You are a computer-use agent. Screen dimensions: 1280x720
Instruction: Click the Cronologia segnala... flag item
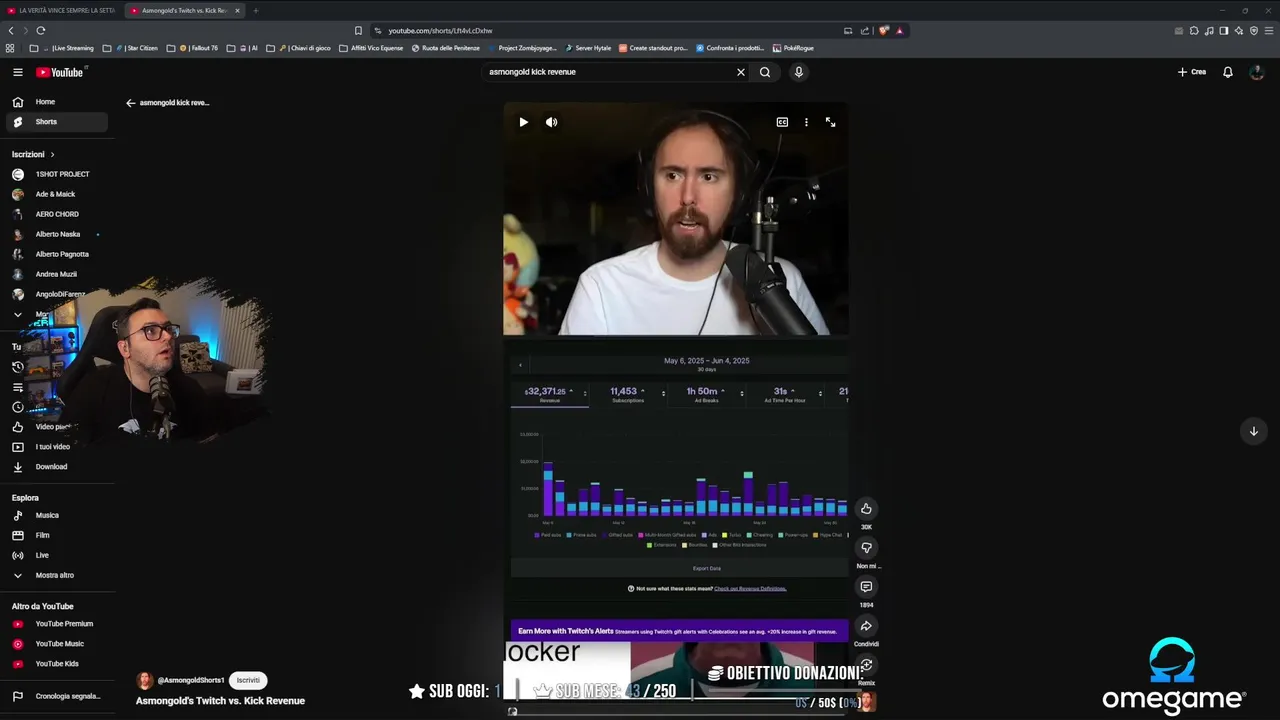tap(56, 696)
